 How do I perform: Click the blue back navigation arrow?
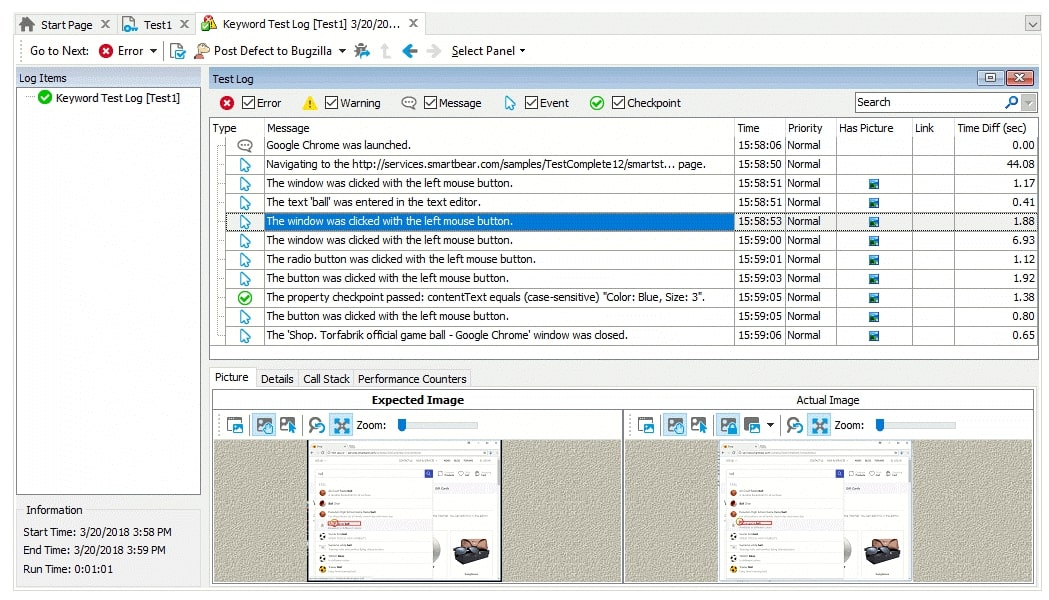tap(408, 51)
